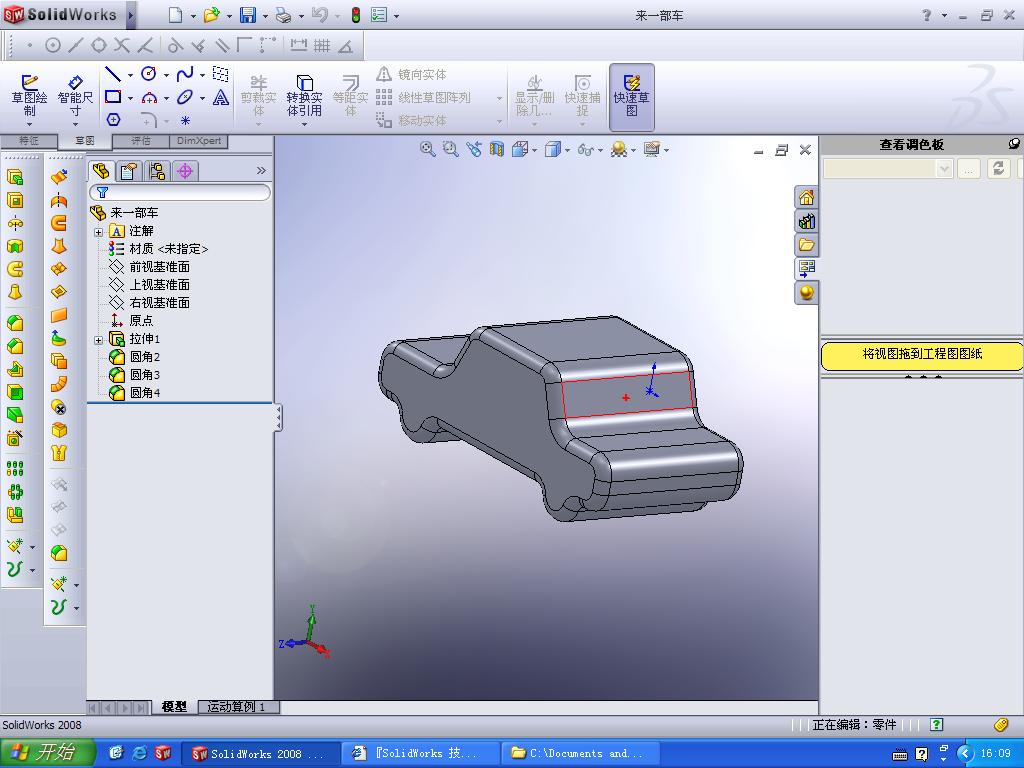Open the view orientation dropdown arrow

(x=535, y=150)
